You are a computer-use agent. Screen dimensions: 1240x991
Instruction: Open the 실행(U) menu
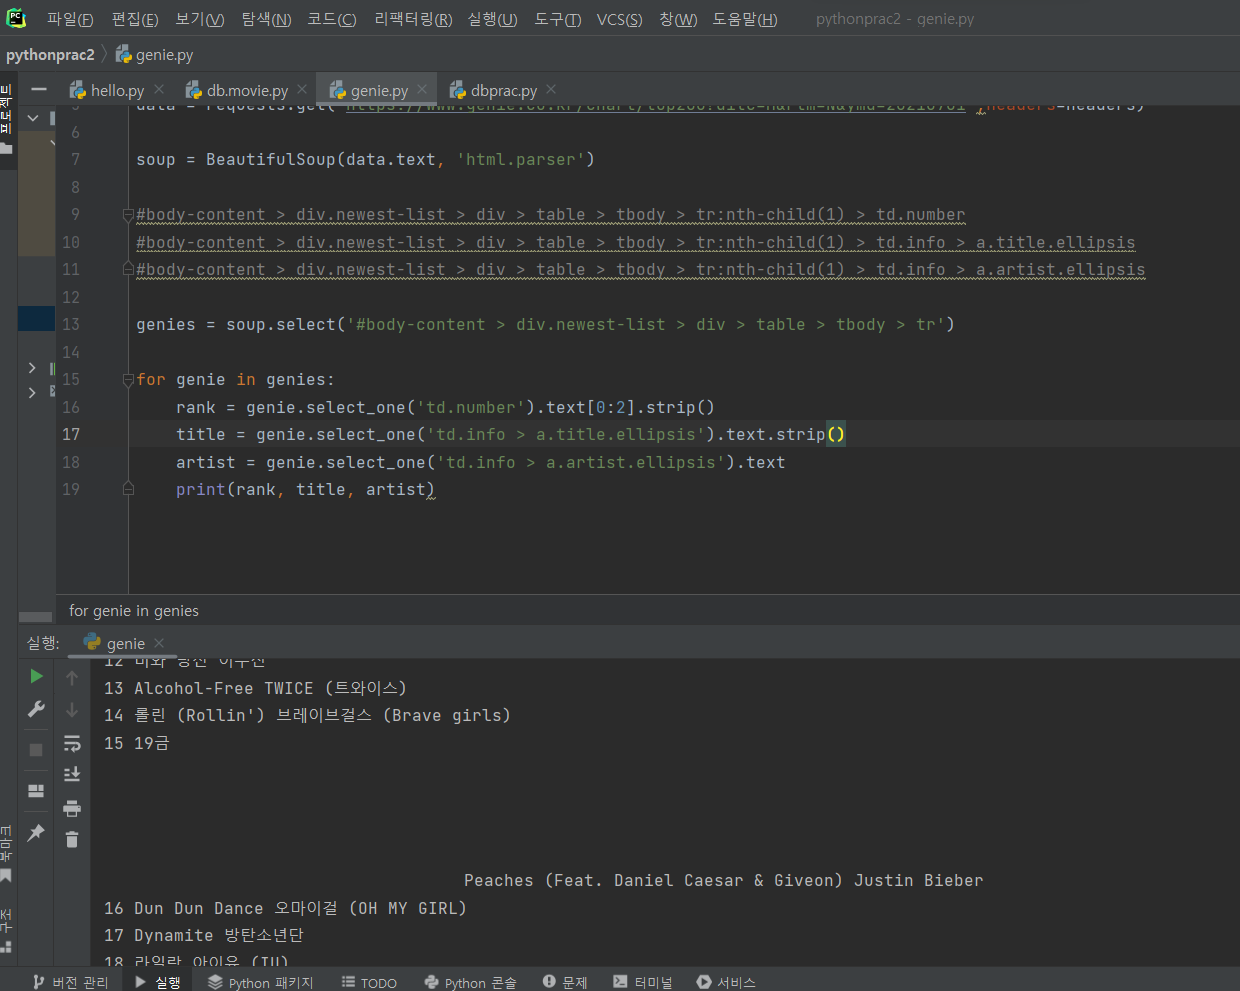pos(492,19)
